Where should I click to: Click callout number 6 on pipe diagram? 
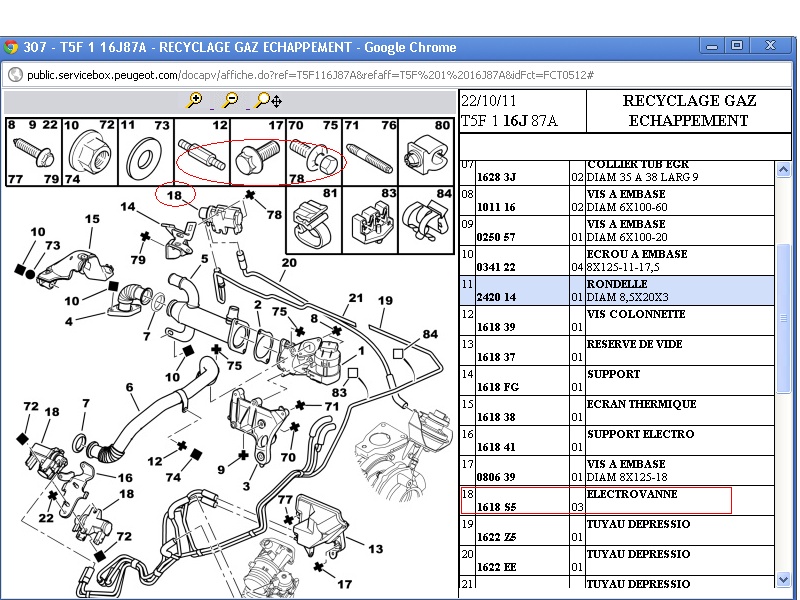point(130,387)
